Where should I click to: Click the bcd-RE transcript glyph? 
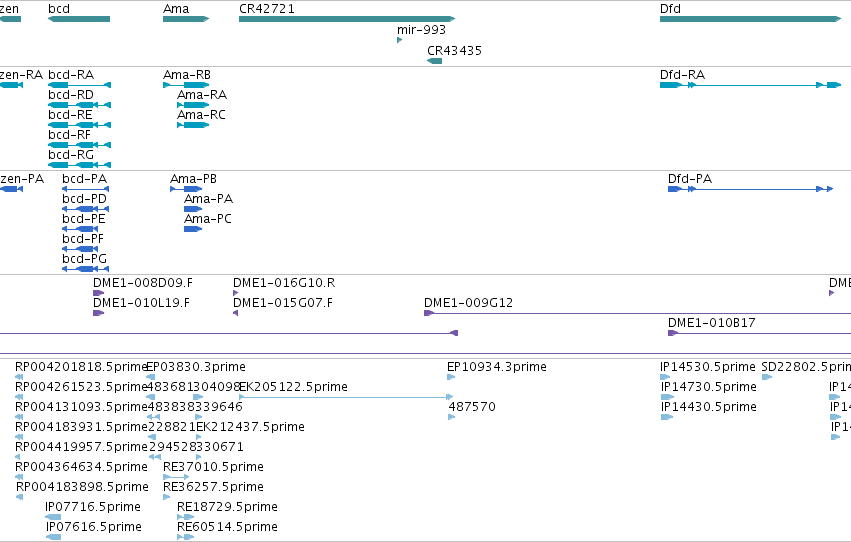pyautogui.click(x=80, y=125)
